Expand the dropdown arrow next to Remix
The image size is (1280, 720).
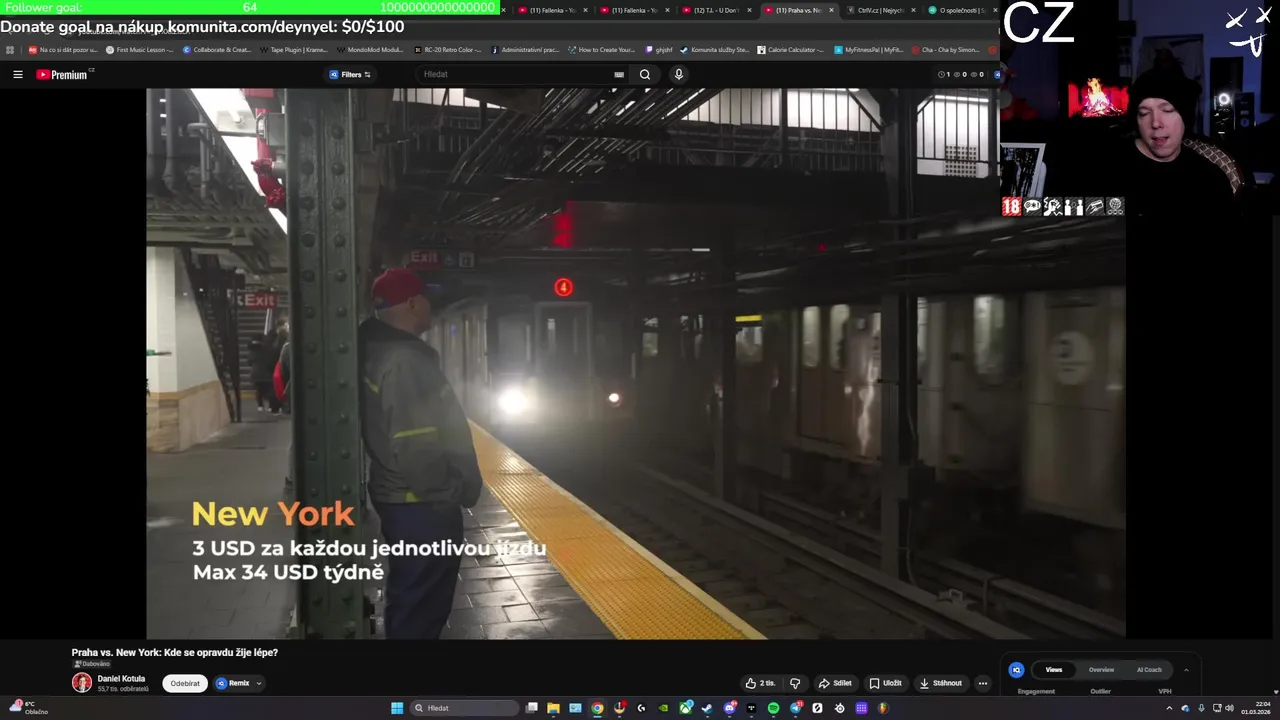259,684
